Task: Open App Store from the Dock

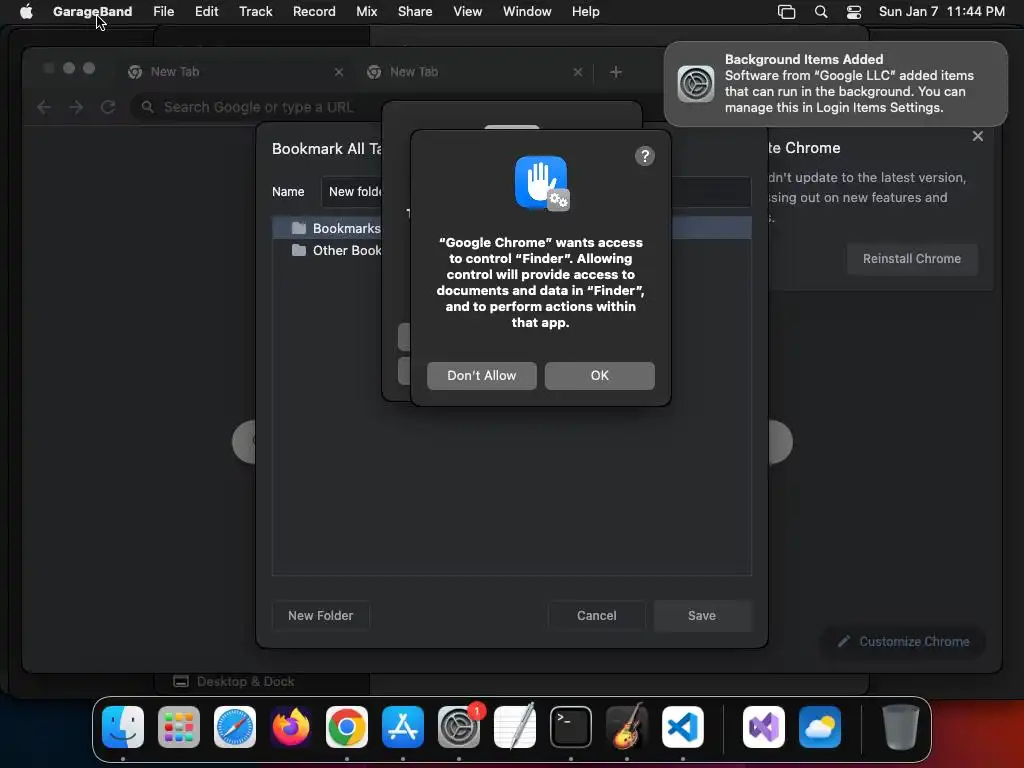Action: coord(403,727)
